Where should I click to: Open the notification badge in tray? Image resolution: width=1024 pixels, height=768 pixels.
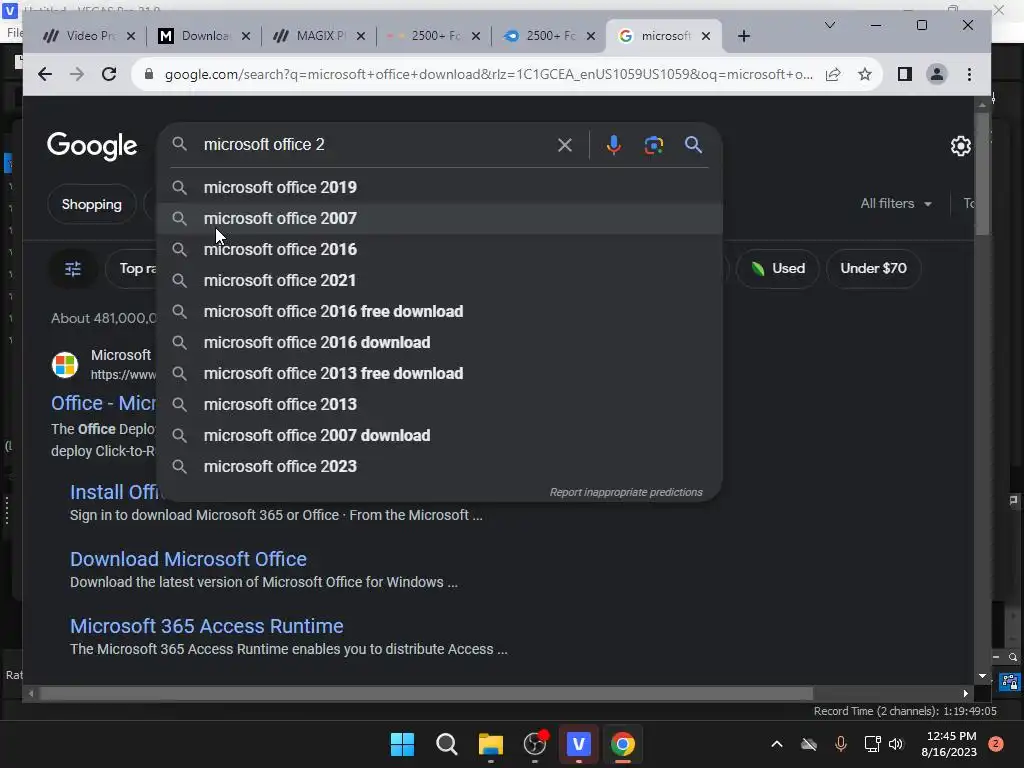point(996,744)
